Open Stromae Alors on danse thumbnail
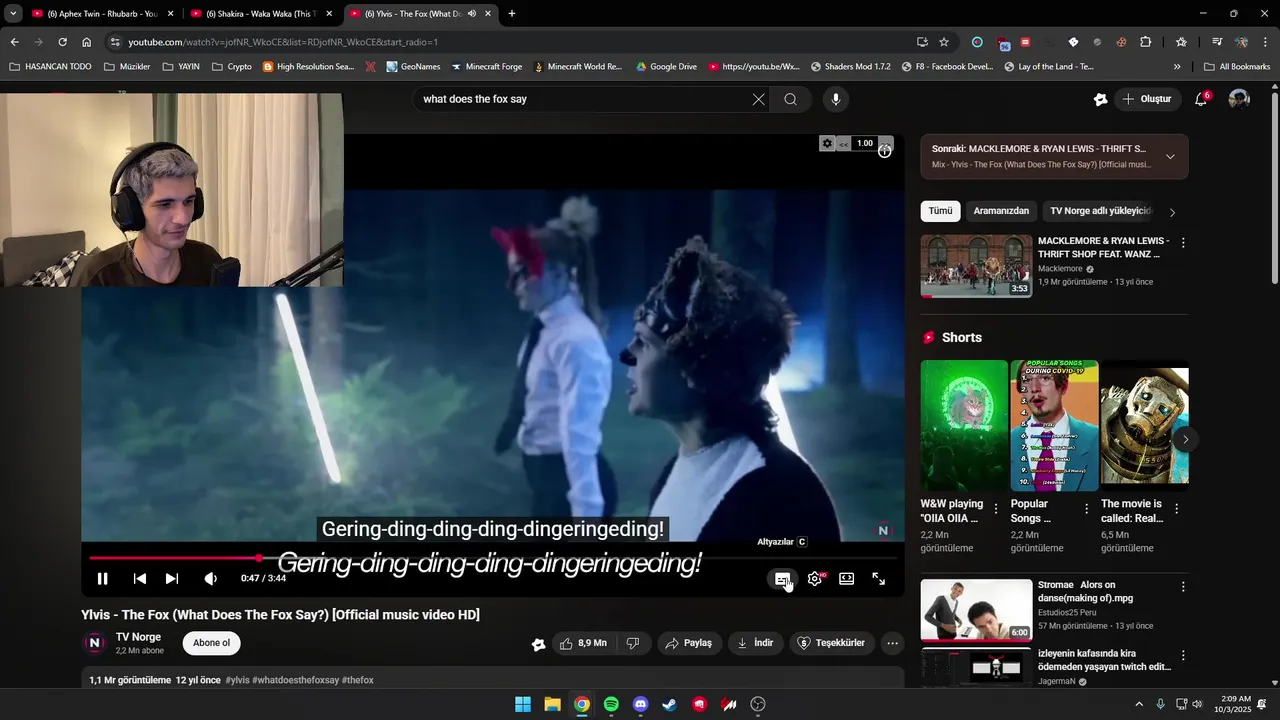The height and width of the screenshot is (720, 1280). (976, 610)
